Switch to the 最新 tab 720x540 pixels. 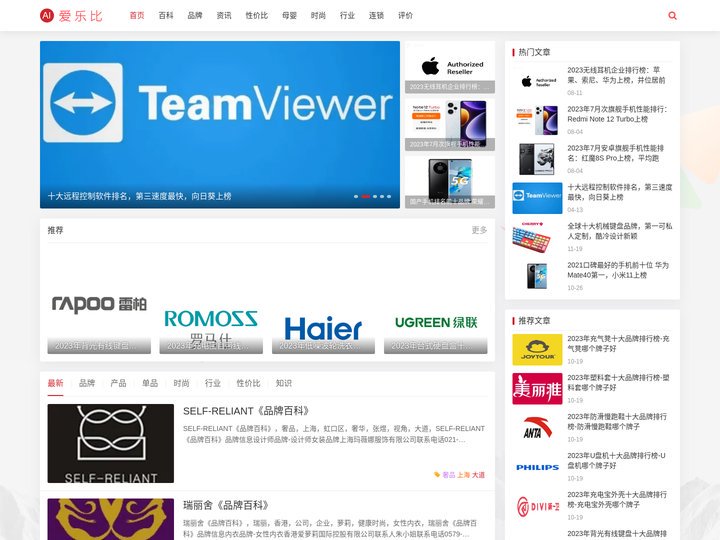tap(56, 383)
